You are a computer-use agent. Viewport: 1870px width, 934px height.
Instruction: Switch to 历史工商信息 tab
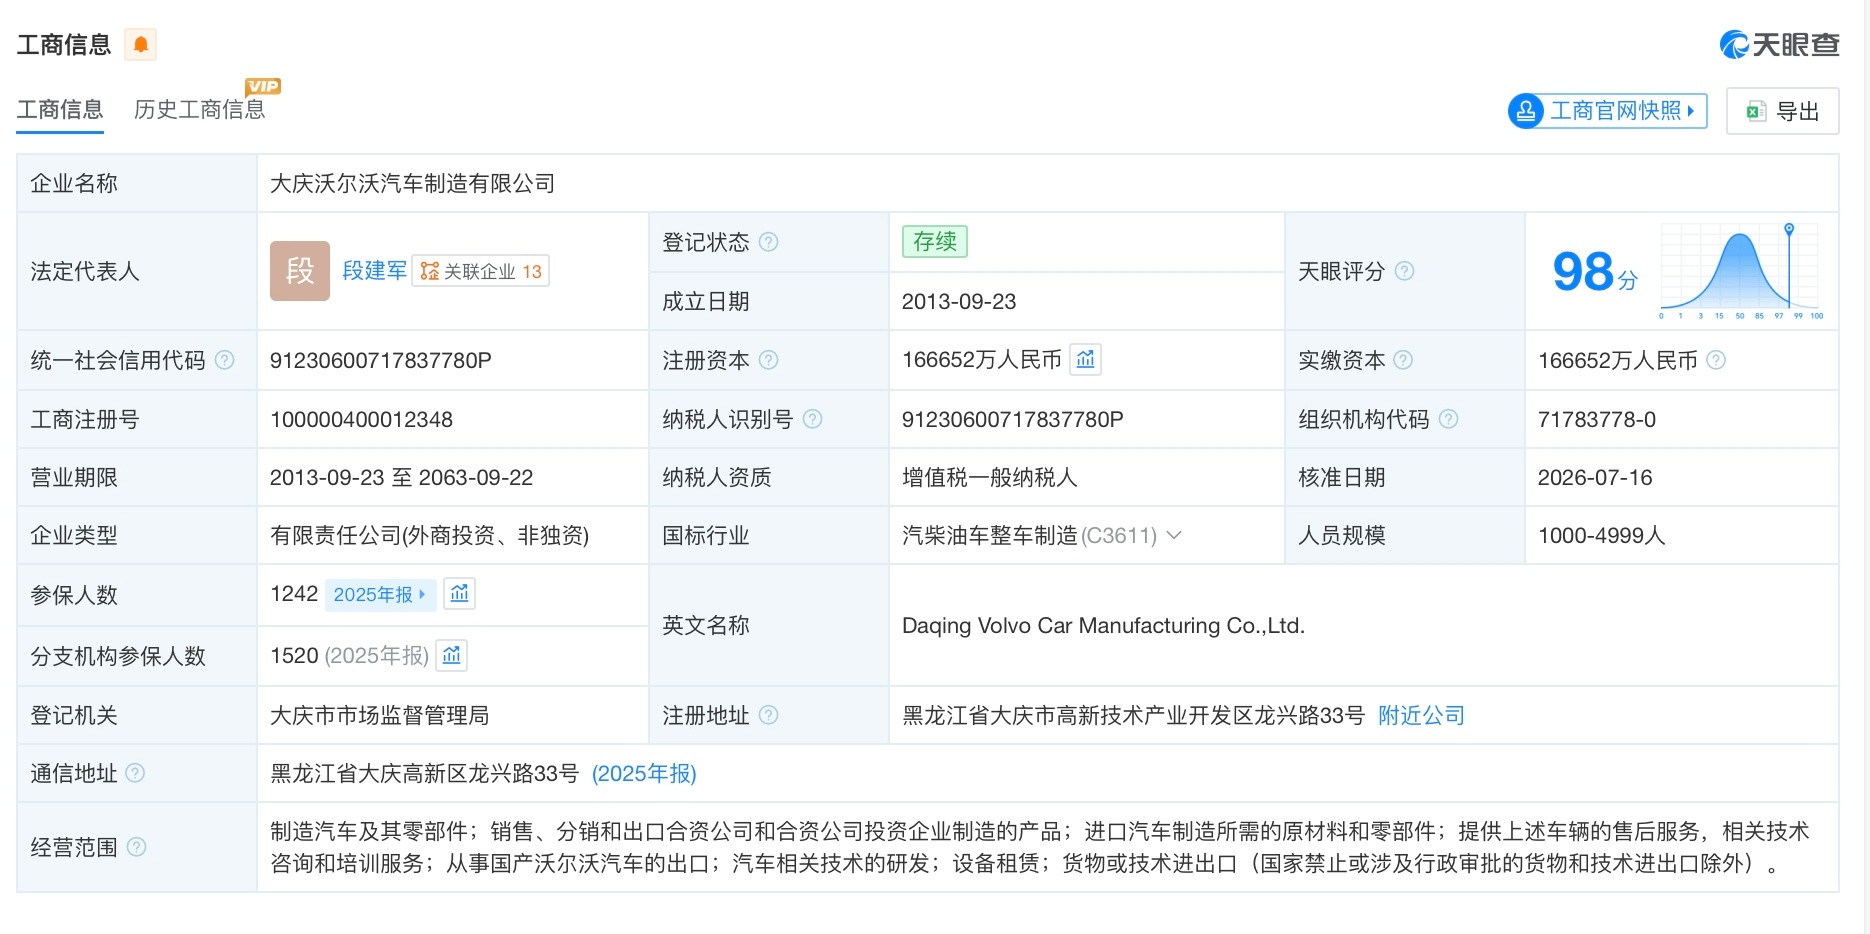pos(200,110)
